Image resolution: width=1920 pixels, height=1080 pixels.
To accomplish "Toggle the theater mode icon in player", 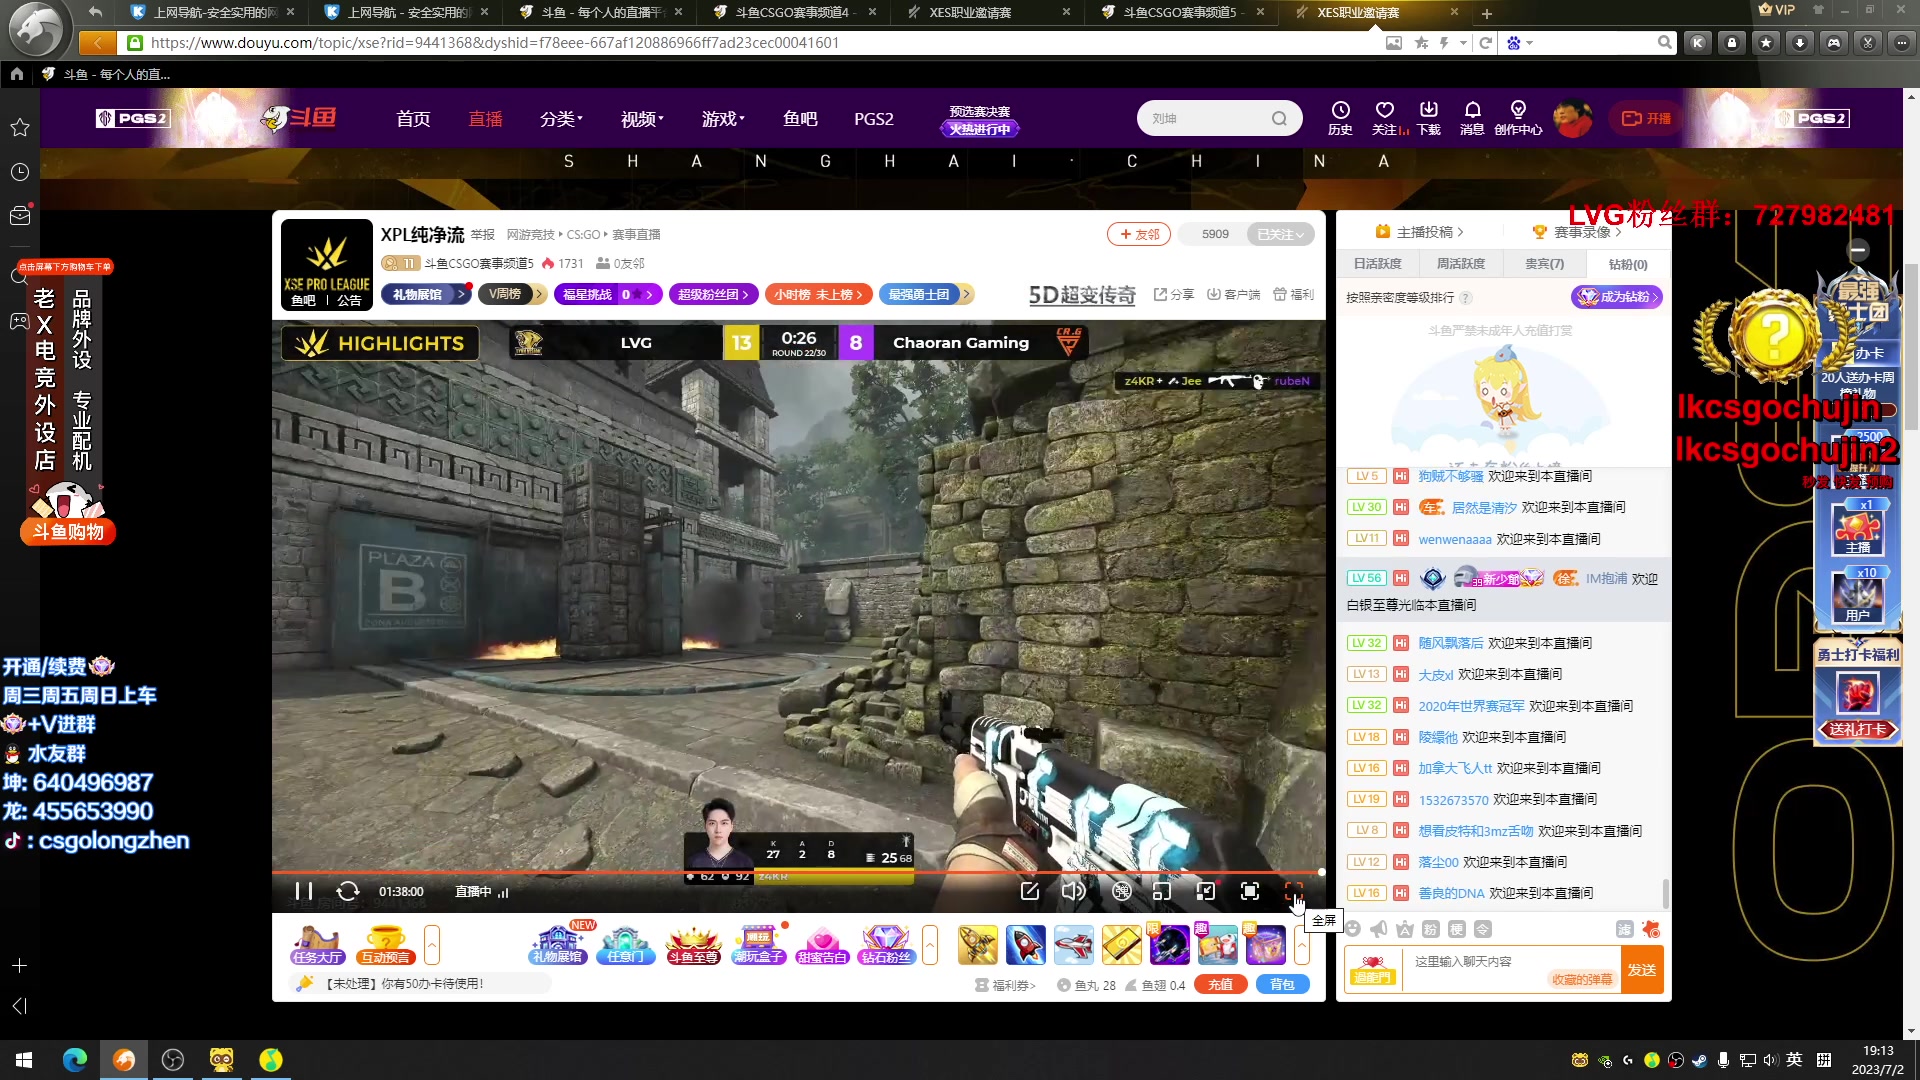I will pos(1206,891).
